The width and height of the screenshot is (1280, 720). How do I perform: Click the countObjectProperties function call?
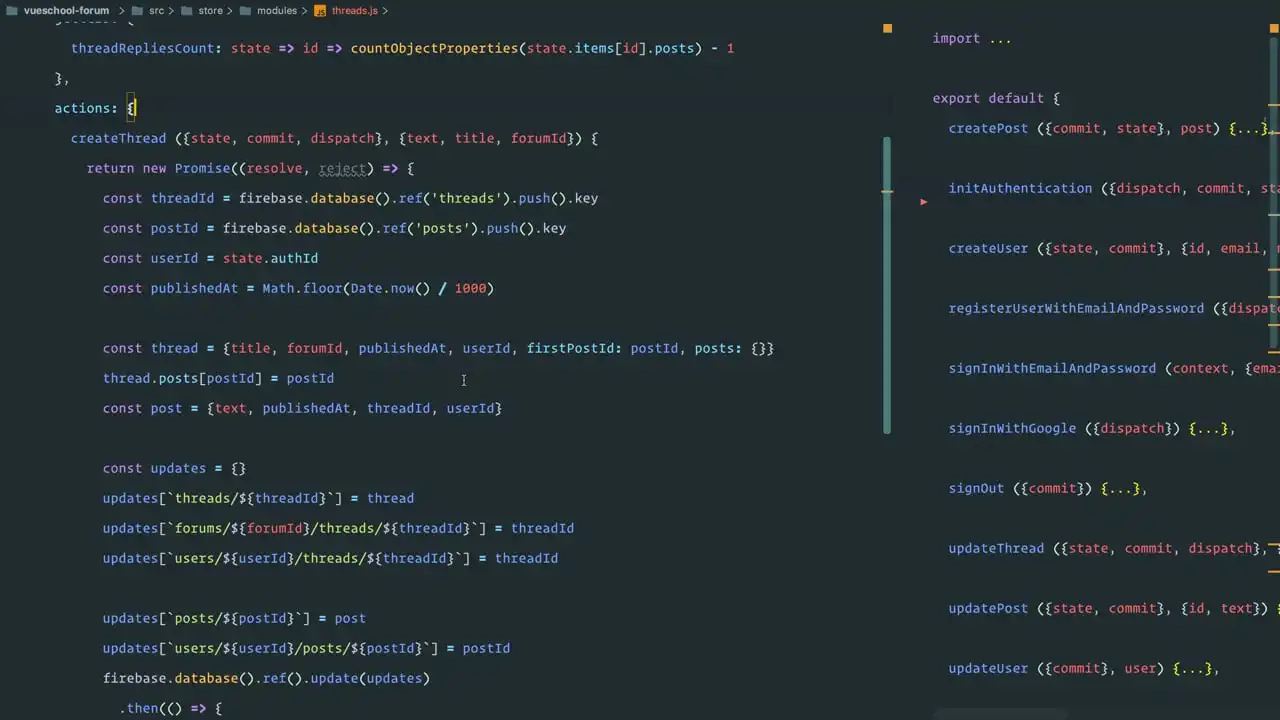coord(434,48)
